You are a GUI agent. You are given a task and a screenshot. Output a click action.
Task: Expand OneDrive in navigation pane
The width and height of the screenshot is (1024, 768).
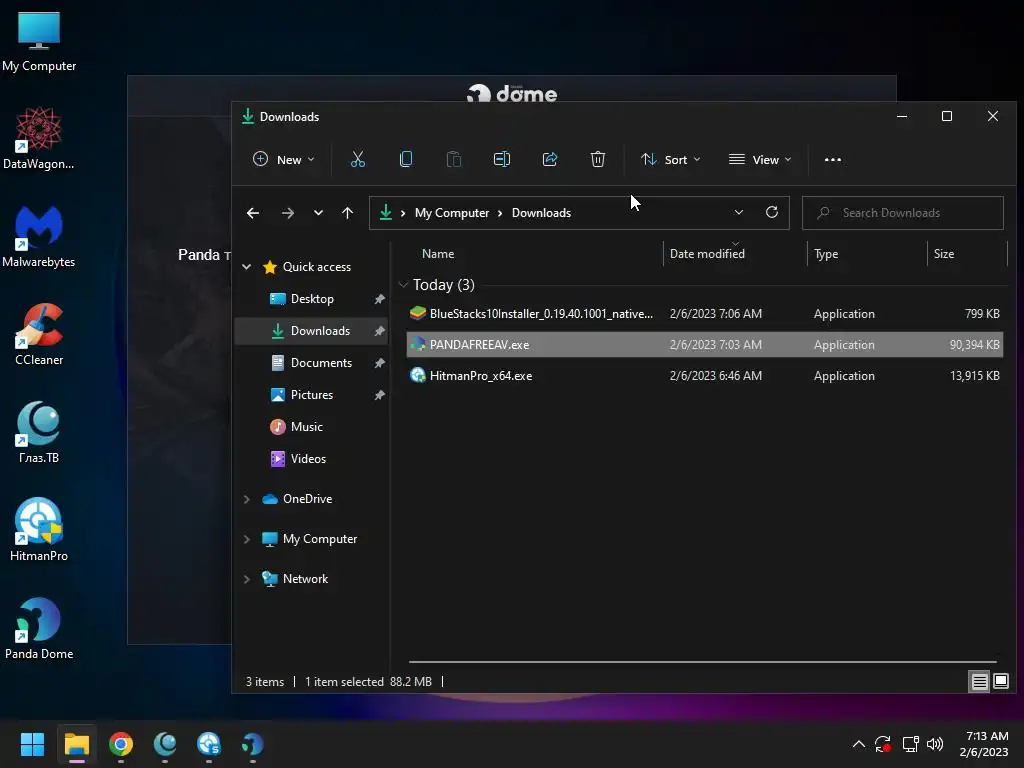click(x=246, y=499)
